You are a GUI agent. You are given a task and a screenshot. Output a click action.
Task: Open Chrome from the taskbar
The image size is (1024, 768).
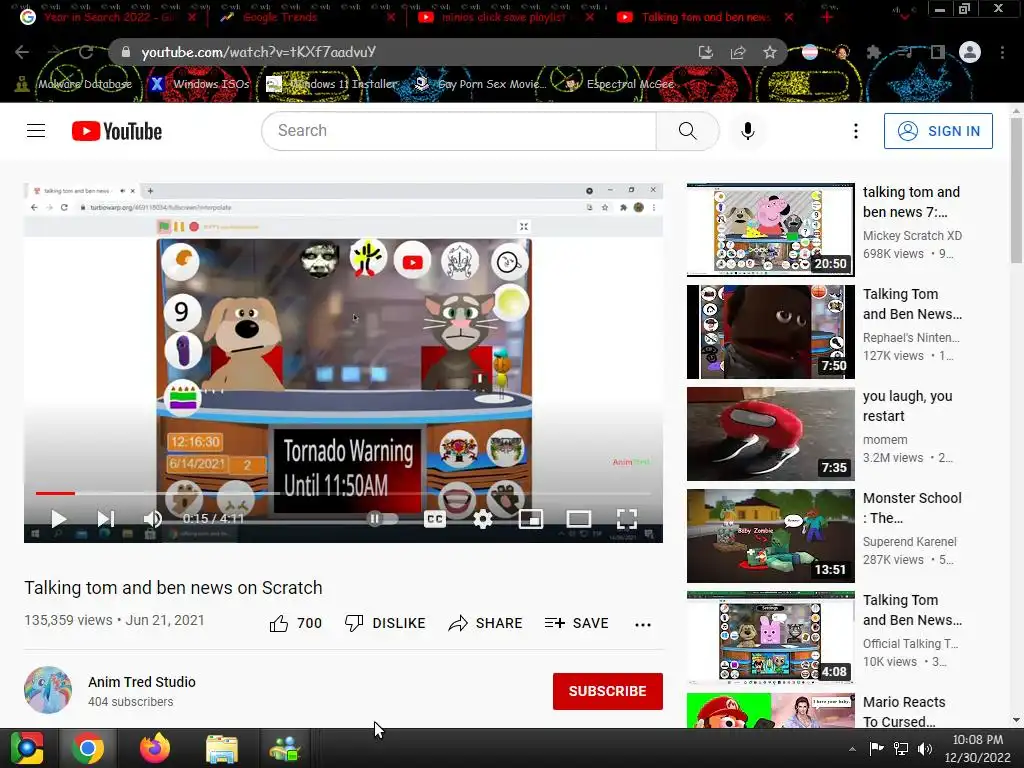pyautogui.click(x=88, y=748)
